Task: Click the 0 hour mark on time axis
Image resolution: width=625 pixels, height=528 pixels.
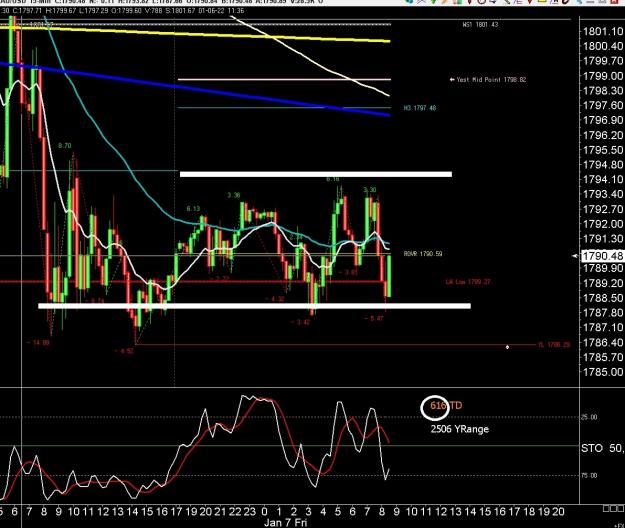Action: pos(264,511)
